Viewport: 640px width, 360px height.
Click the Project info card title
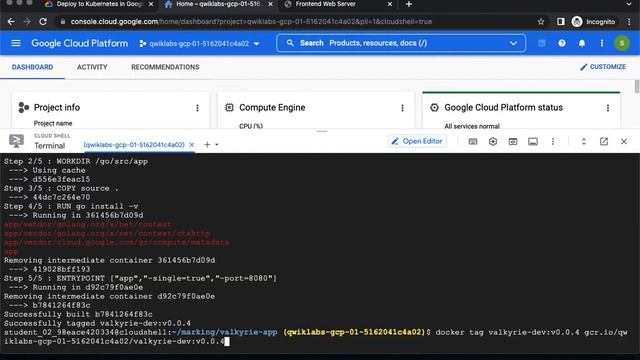point(57,107)
